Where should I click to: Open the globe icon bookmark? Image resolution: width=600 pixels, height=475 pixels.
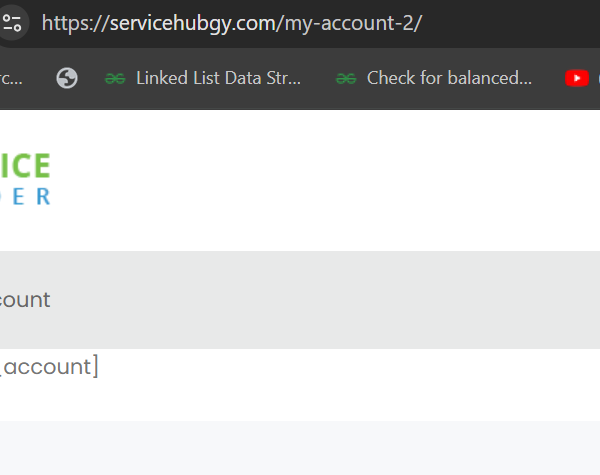[67, 78]
